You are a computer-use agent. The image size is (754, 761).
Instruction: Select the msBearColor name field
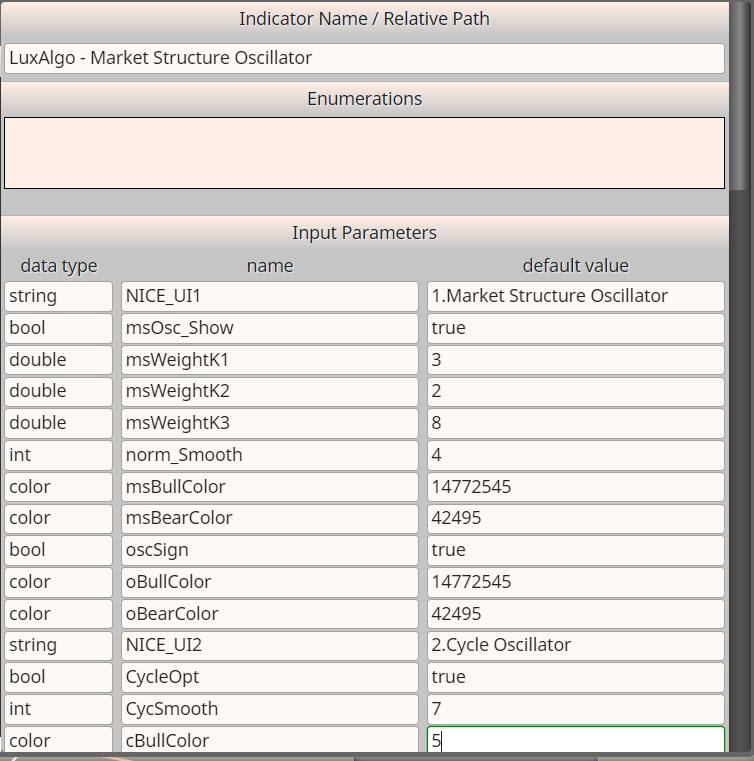point(270,518)
